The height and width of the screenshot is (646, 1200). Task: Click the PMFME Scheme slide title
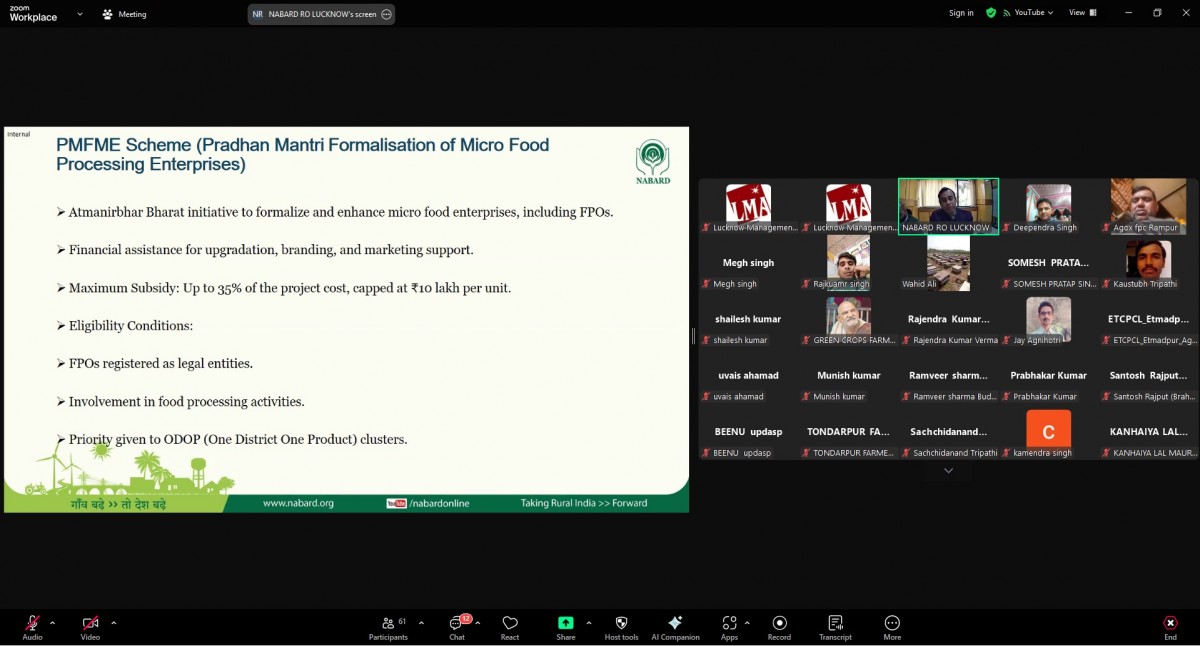click(x=303, y=154)
